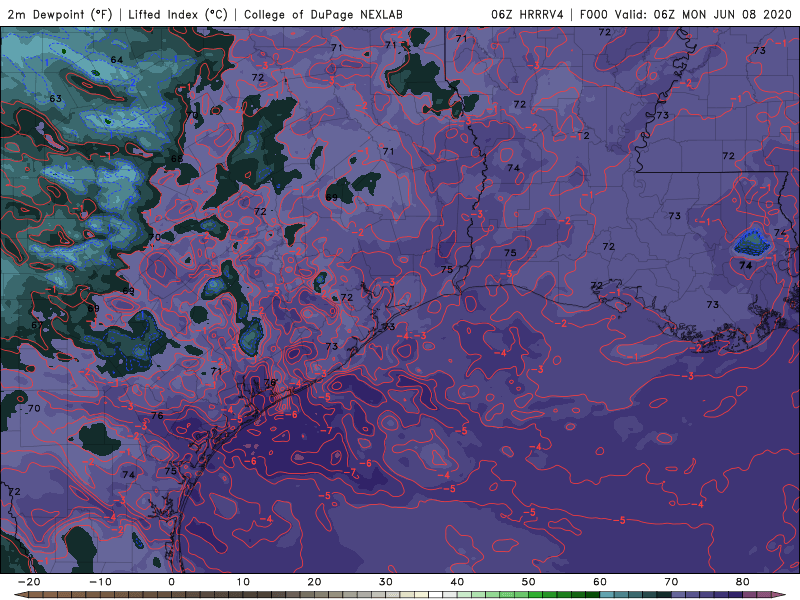Click the 80 label on the color scale

pos(743,582)
